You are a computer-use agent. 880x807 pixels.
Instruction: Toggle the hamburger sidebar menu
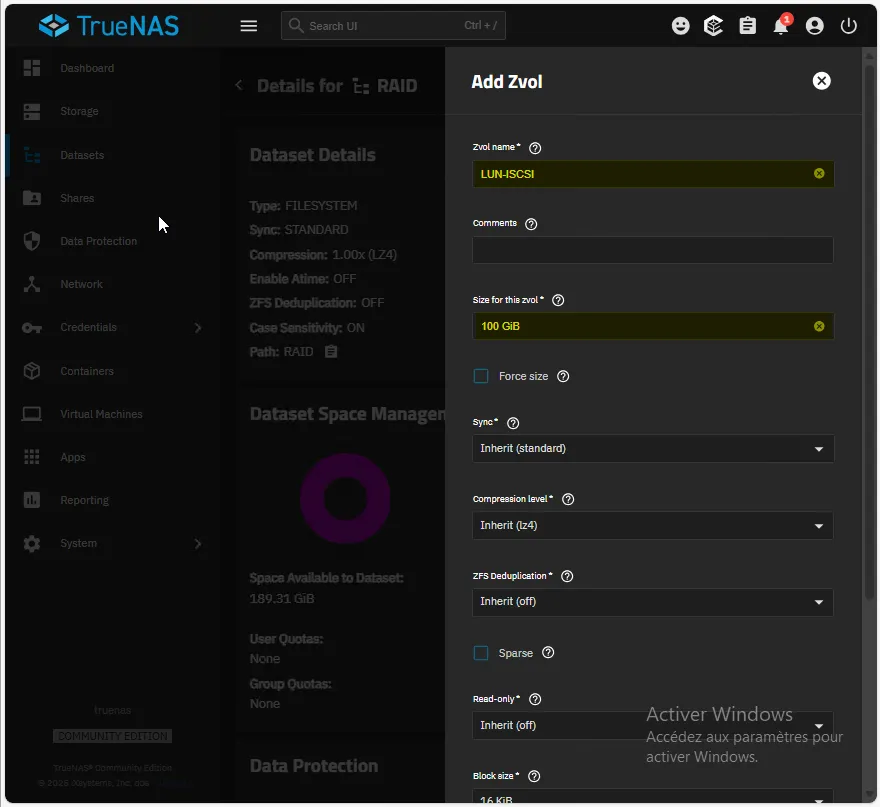click(x=249, y=26)
